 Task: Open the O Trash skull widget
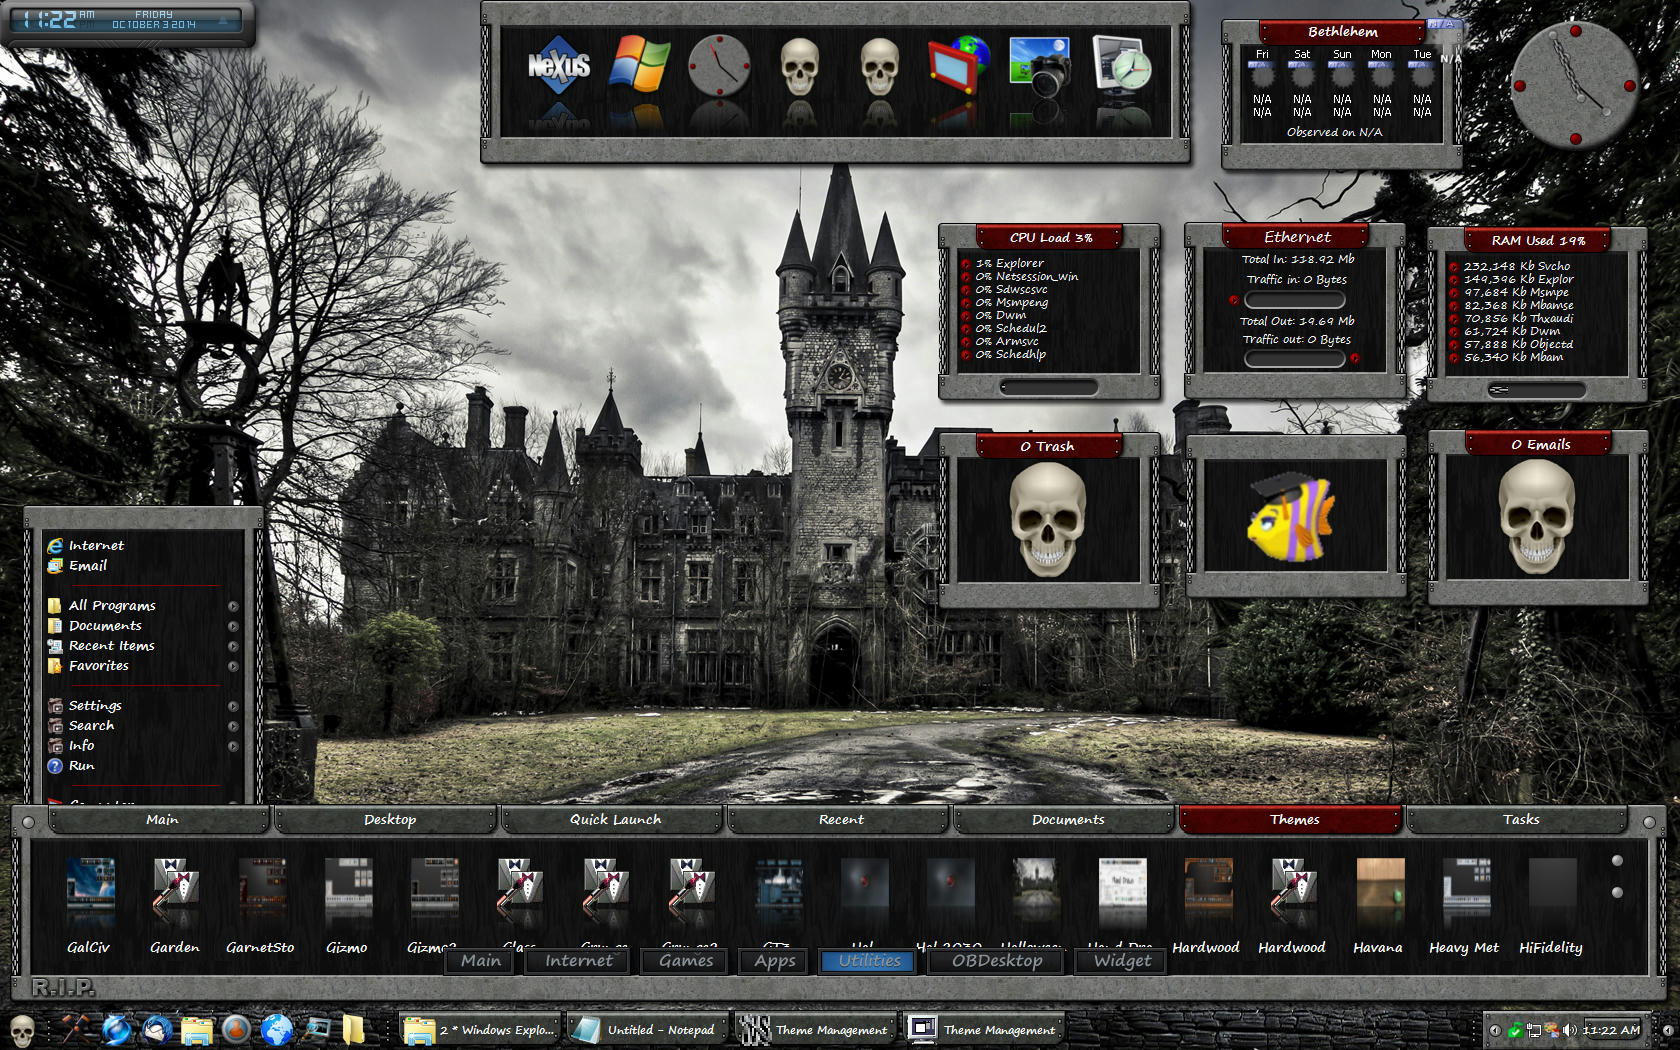coord(1048,519)
